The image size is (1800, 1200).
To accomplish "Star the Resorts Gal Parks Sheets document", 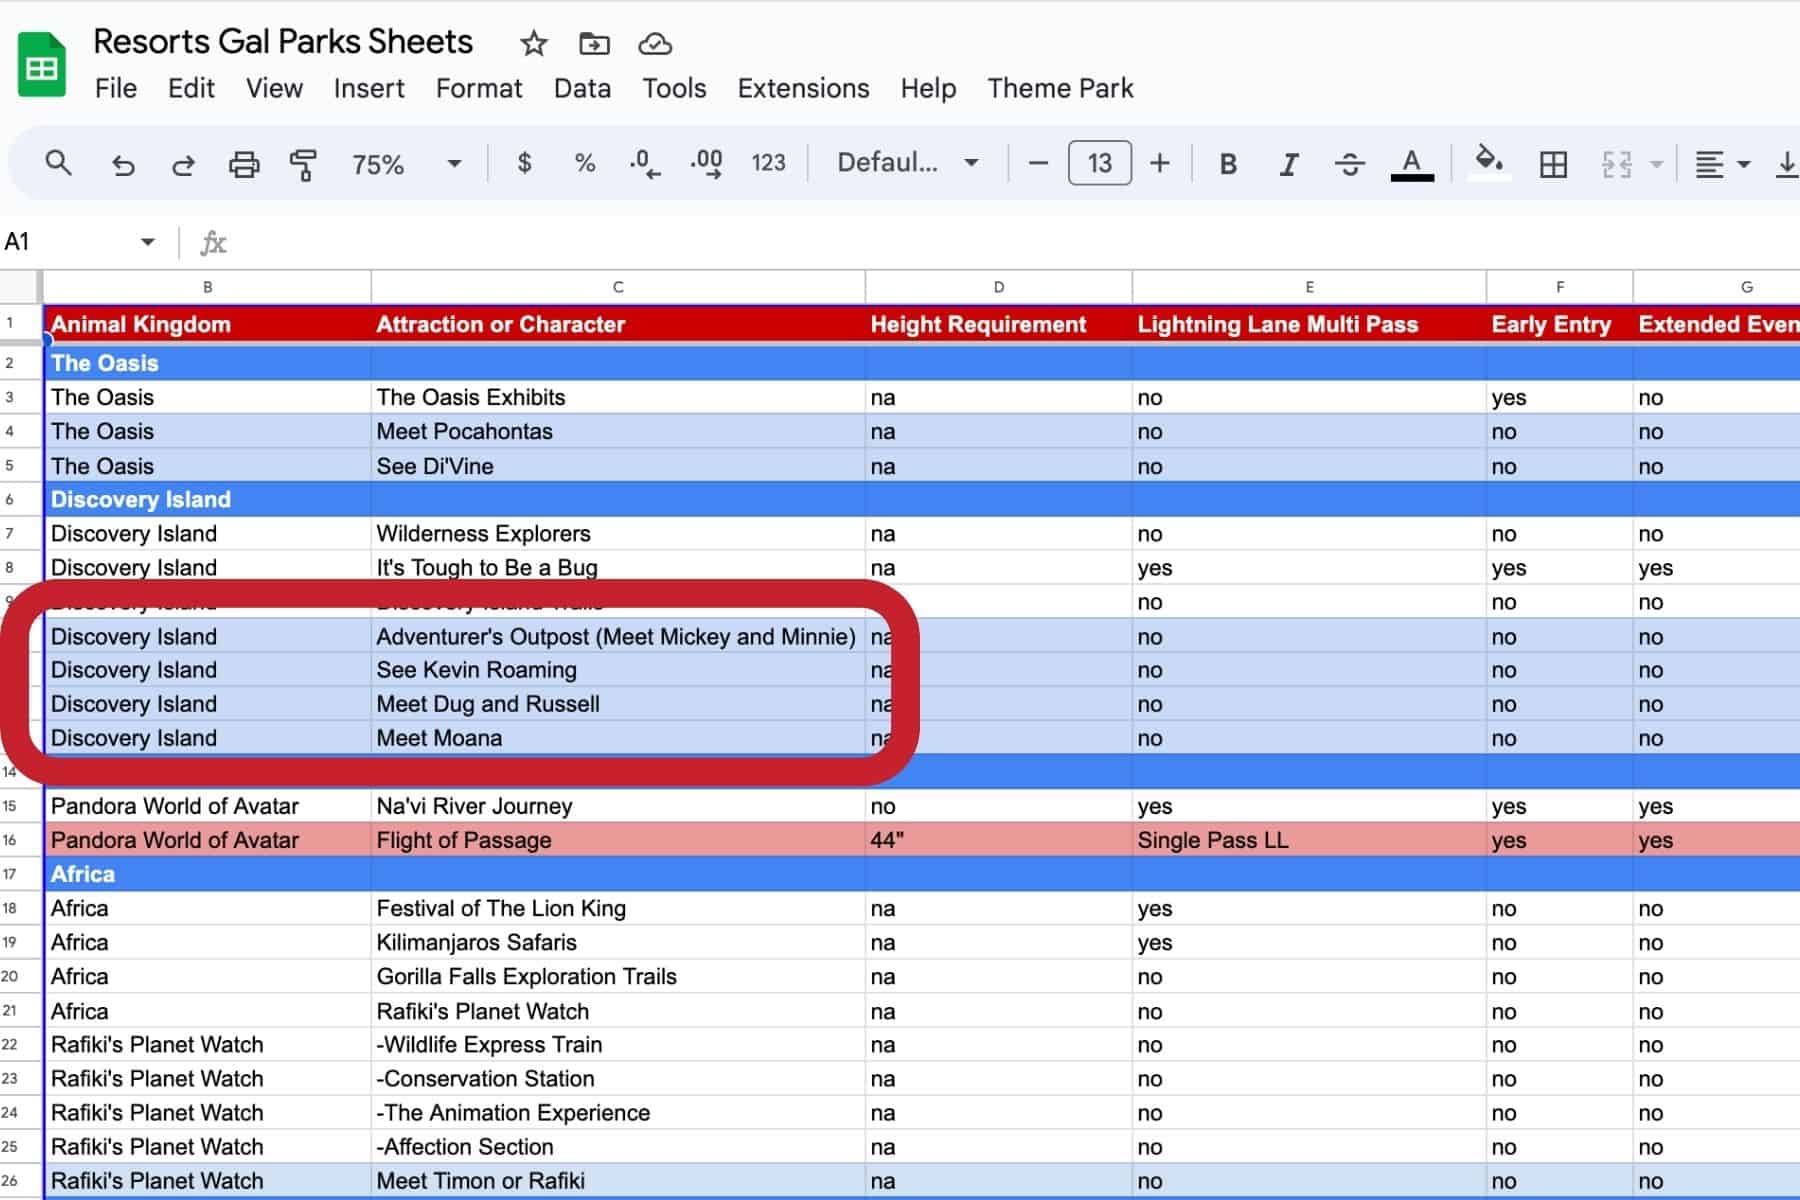I will [534, 43].
